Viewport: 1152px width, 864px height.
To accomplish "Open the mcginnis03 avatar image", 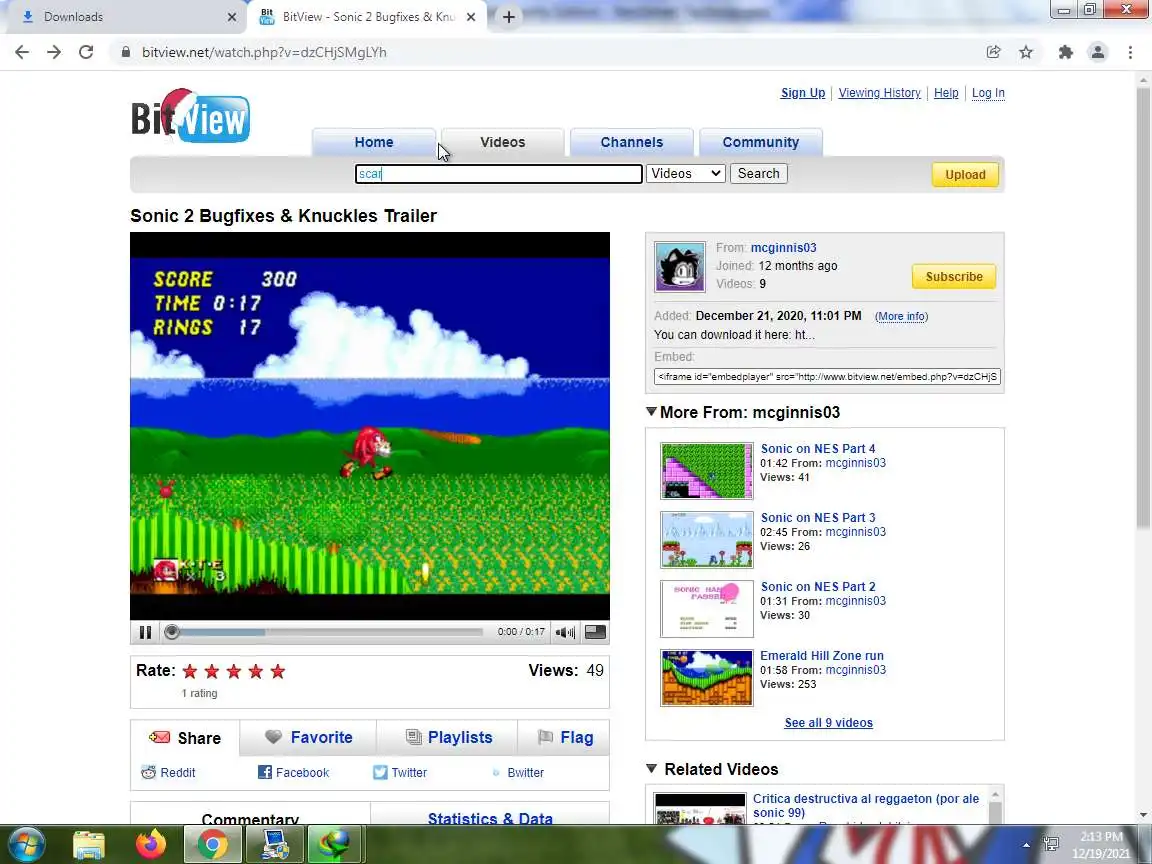I will coord(680,267).
